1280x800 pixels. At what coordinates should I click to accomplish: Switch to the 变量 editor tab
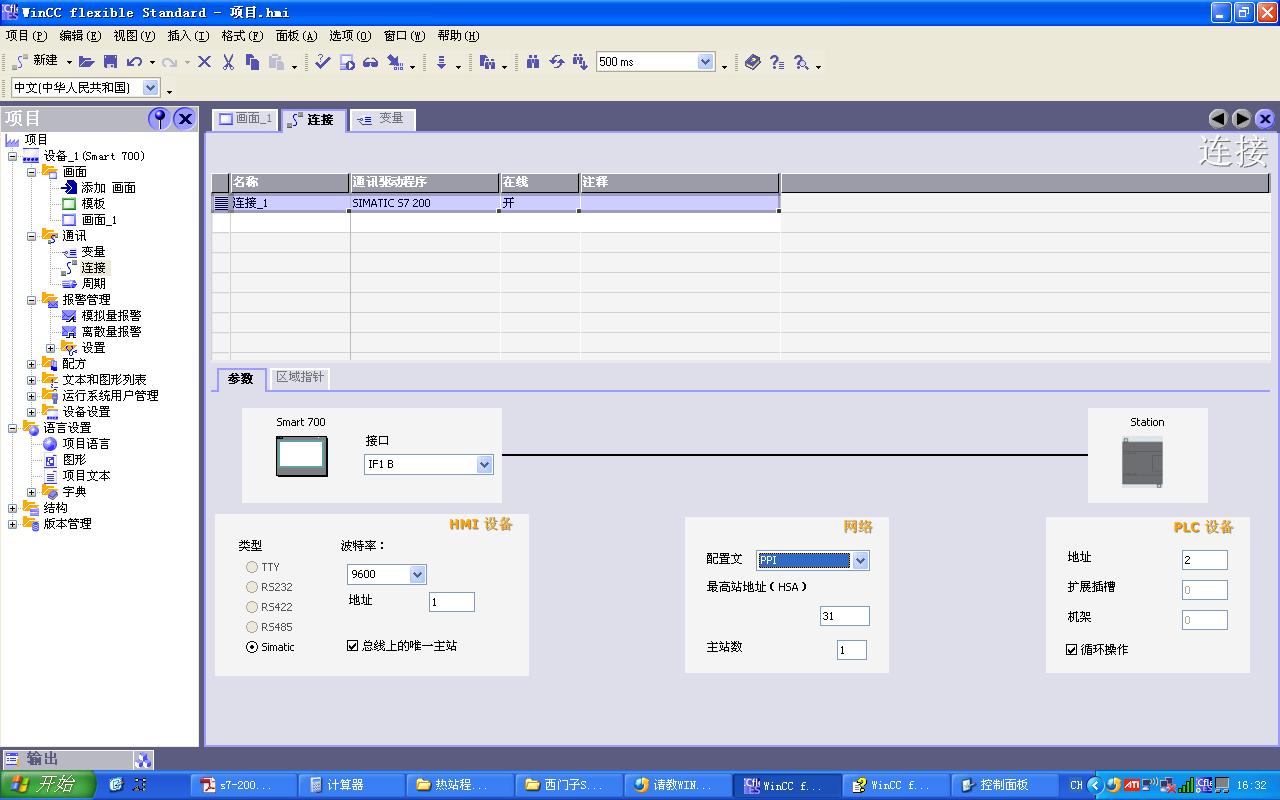381,119
